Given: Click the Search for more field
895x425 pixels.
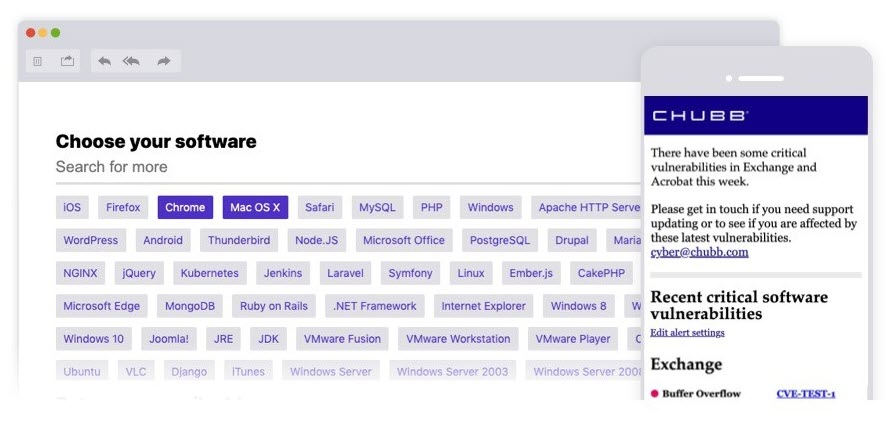Looking at the screenshot, I should (300, 167).
